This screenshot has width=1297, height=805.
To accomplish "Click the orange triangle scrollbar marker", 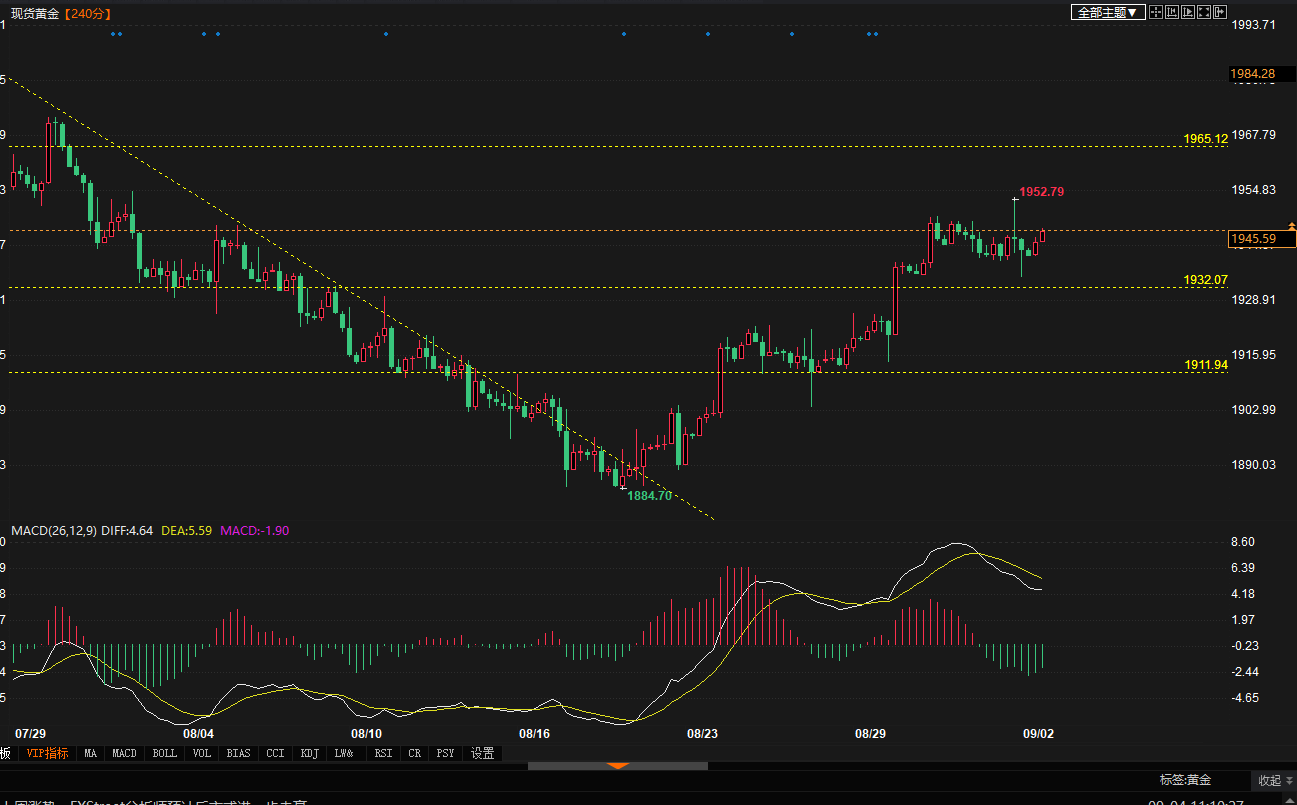I will (x=618, y=766).
